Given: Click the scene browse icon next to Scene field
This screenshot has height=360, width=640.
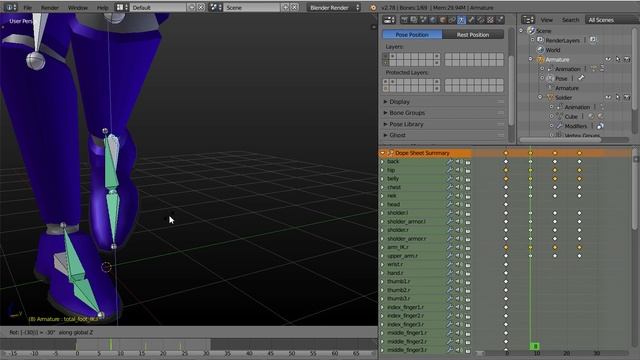Looking at the screenshot, I should (x=215, y=7).
